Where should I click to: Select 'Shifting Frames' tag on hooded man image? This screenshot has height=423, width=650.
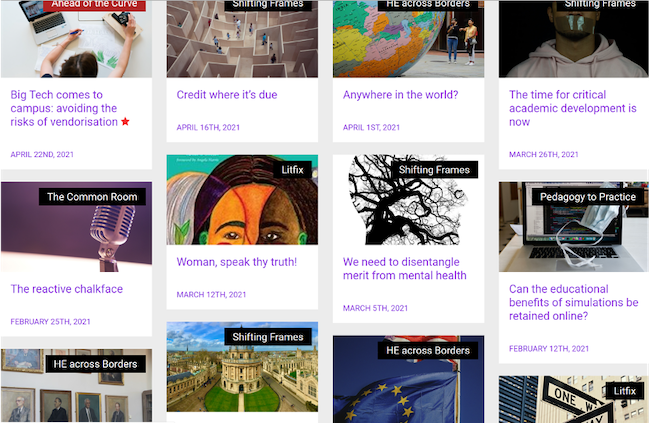tap(600, 5)
